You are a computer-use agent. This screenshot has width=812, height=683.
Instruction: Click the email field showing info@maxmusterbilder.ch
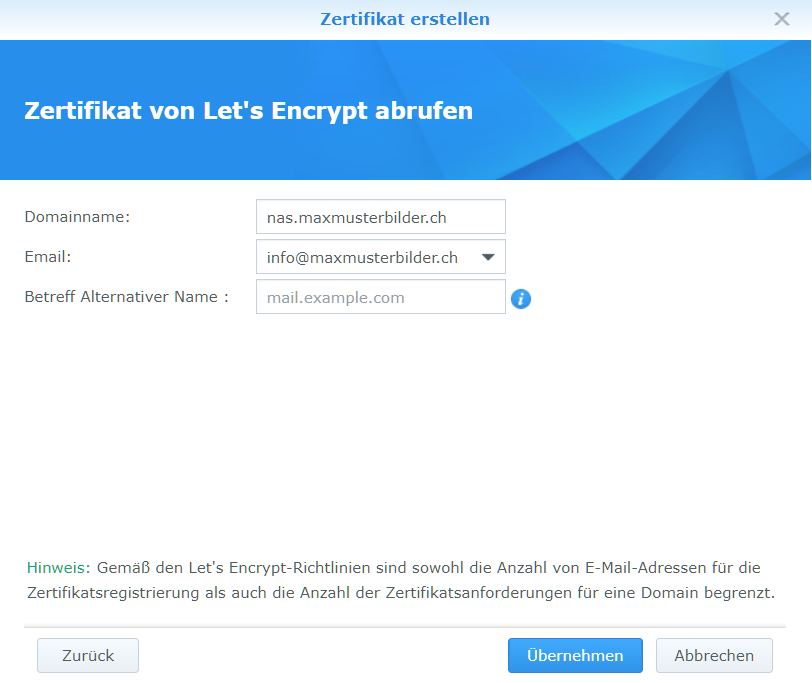tap(370, 257)
